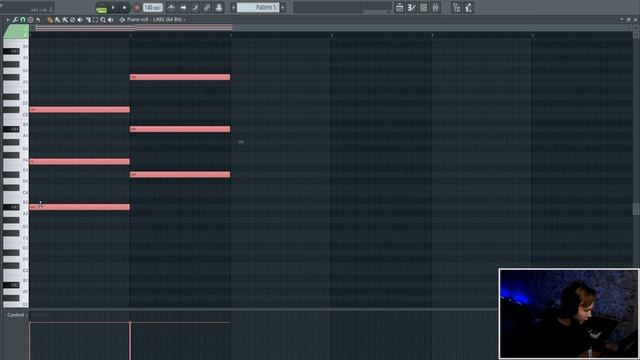Toggle the metronome icon
640x360 pixels.
click(171, 7)
